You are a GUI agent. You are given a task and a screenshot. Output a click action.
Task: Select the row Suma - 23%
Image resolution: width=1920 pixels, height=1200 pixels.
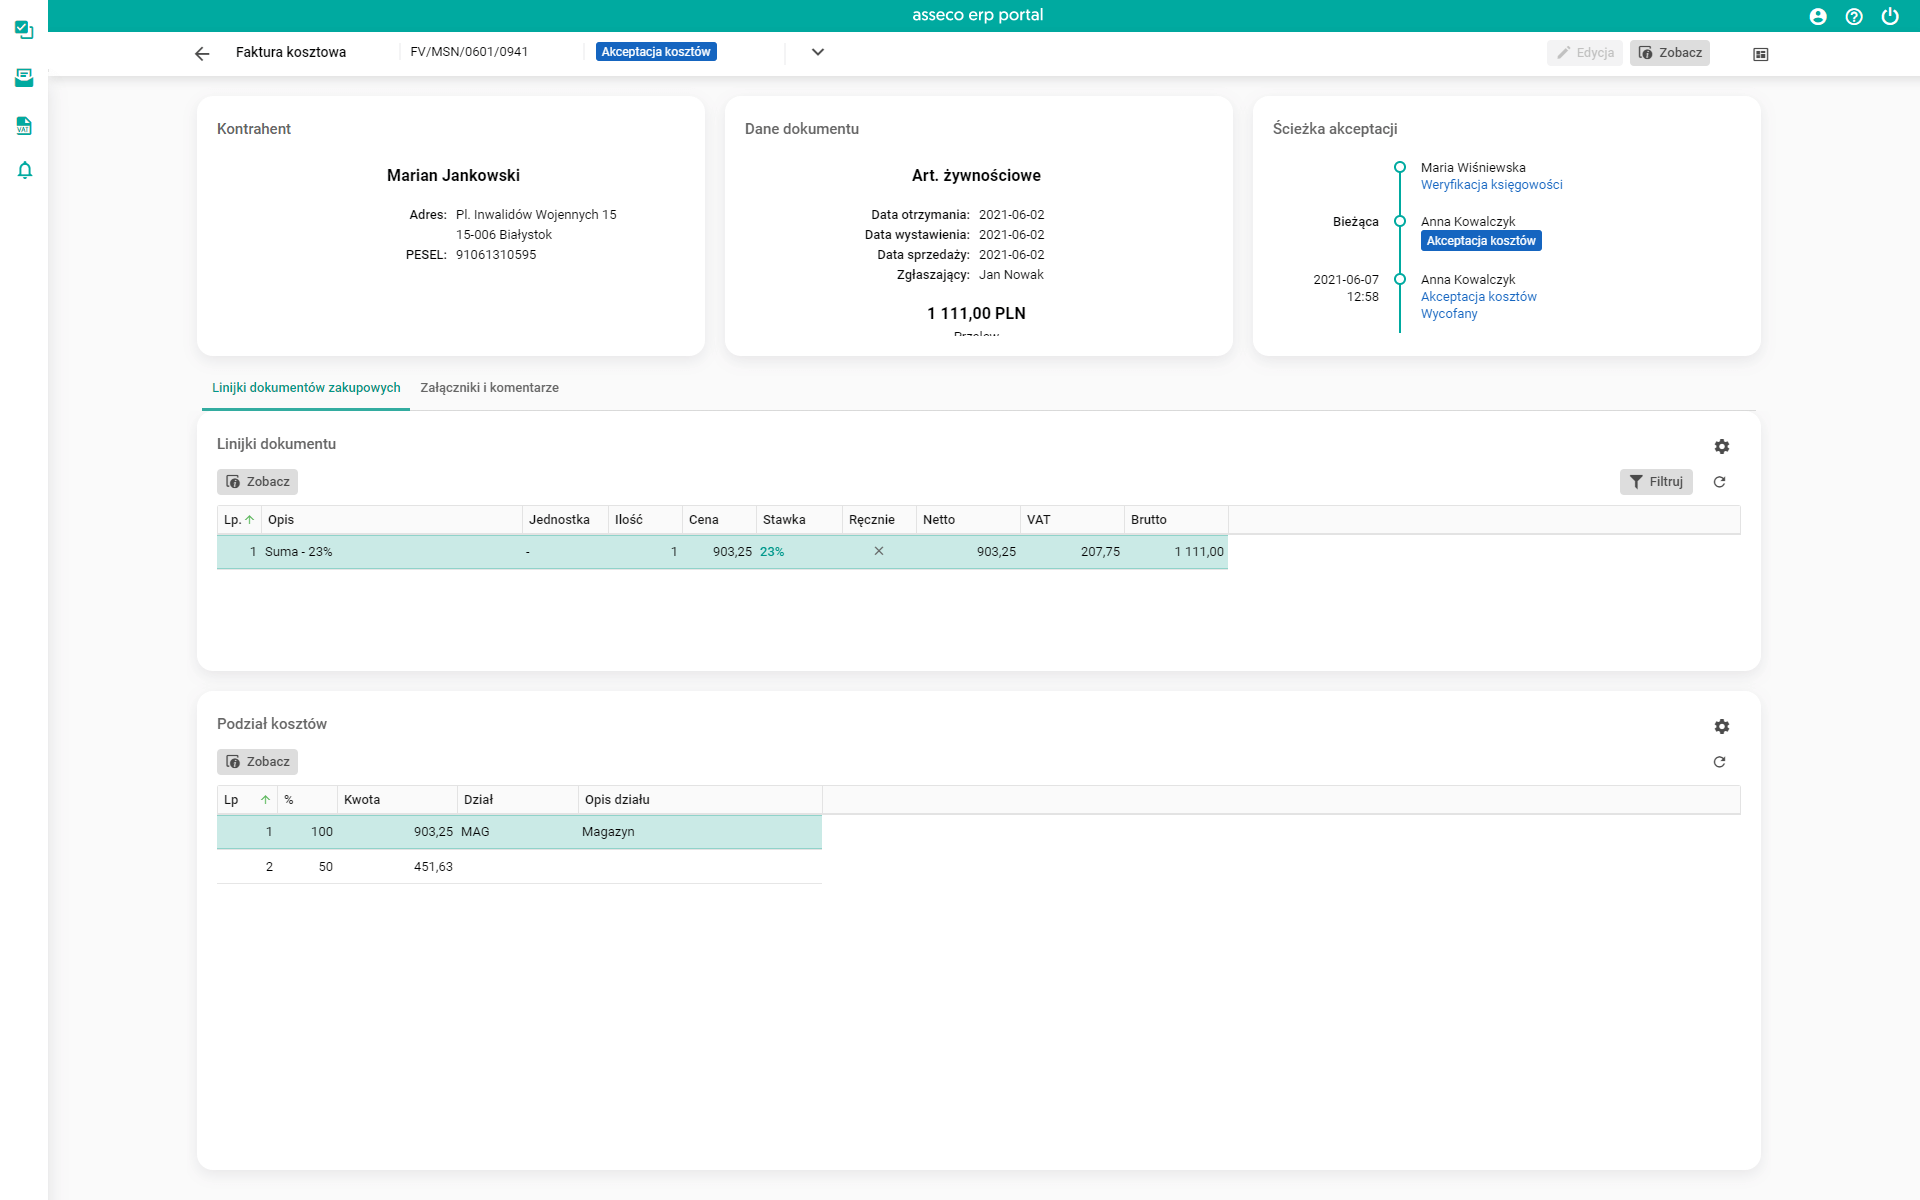tap(298, 552)
